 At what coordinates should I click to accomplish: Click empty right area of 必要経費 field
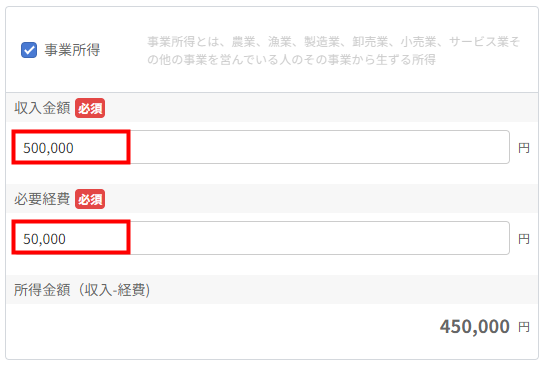click(x=319, y=238)
